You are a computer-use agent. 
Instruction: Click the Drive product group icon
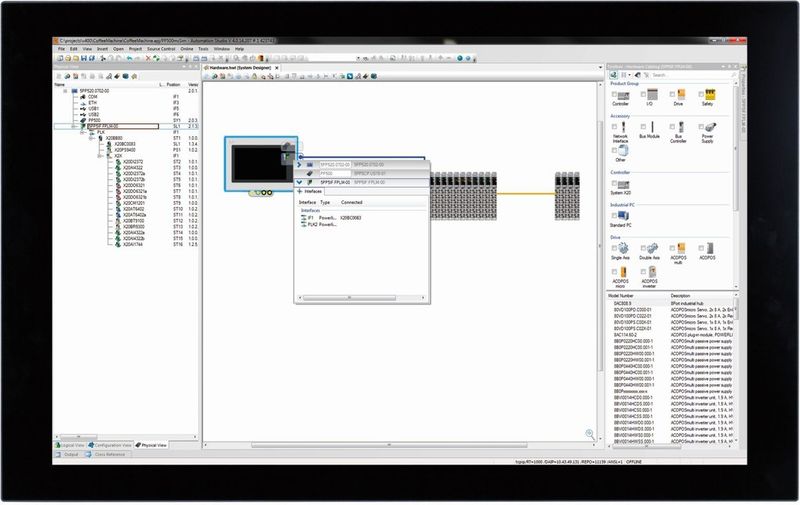[x=681, y=95]
